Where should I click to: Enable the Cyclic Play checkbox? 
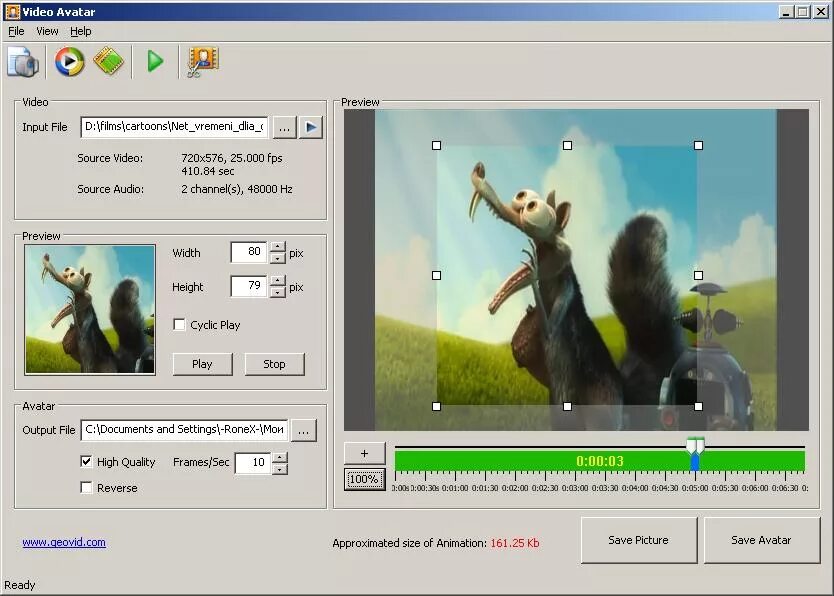pos(179,324)
